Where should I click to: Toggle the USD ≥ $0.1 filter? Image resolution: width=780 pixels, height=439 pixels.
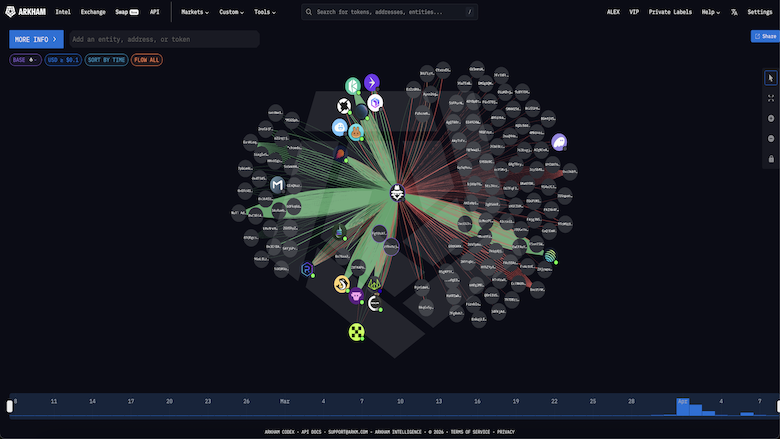(63, 60)
